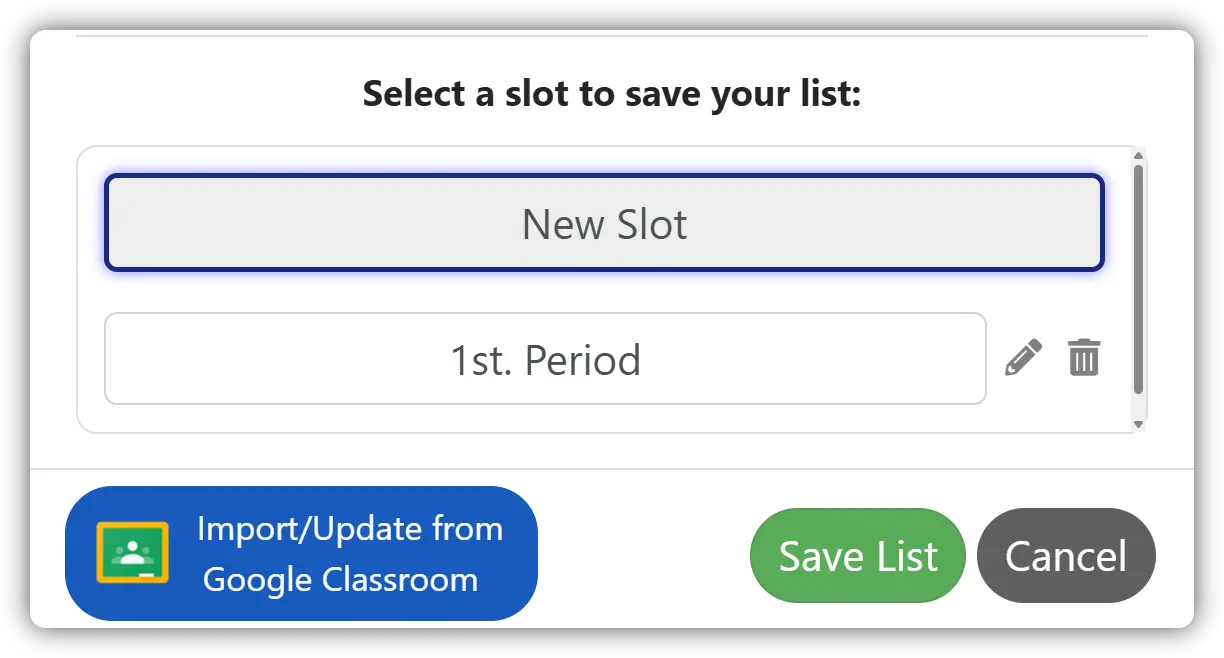
Task: Click the slot list scroll-down arrow
Action: pyautogui.click(x=1138, y=424)
